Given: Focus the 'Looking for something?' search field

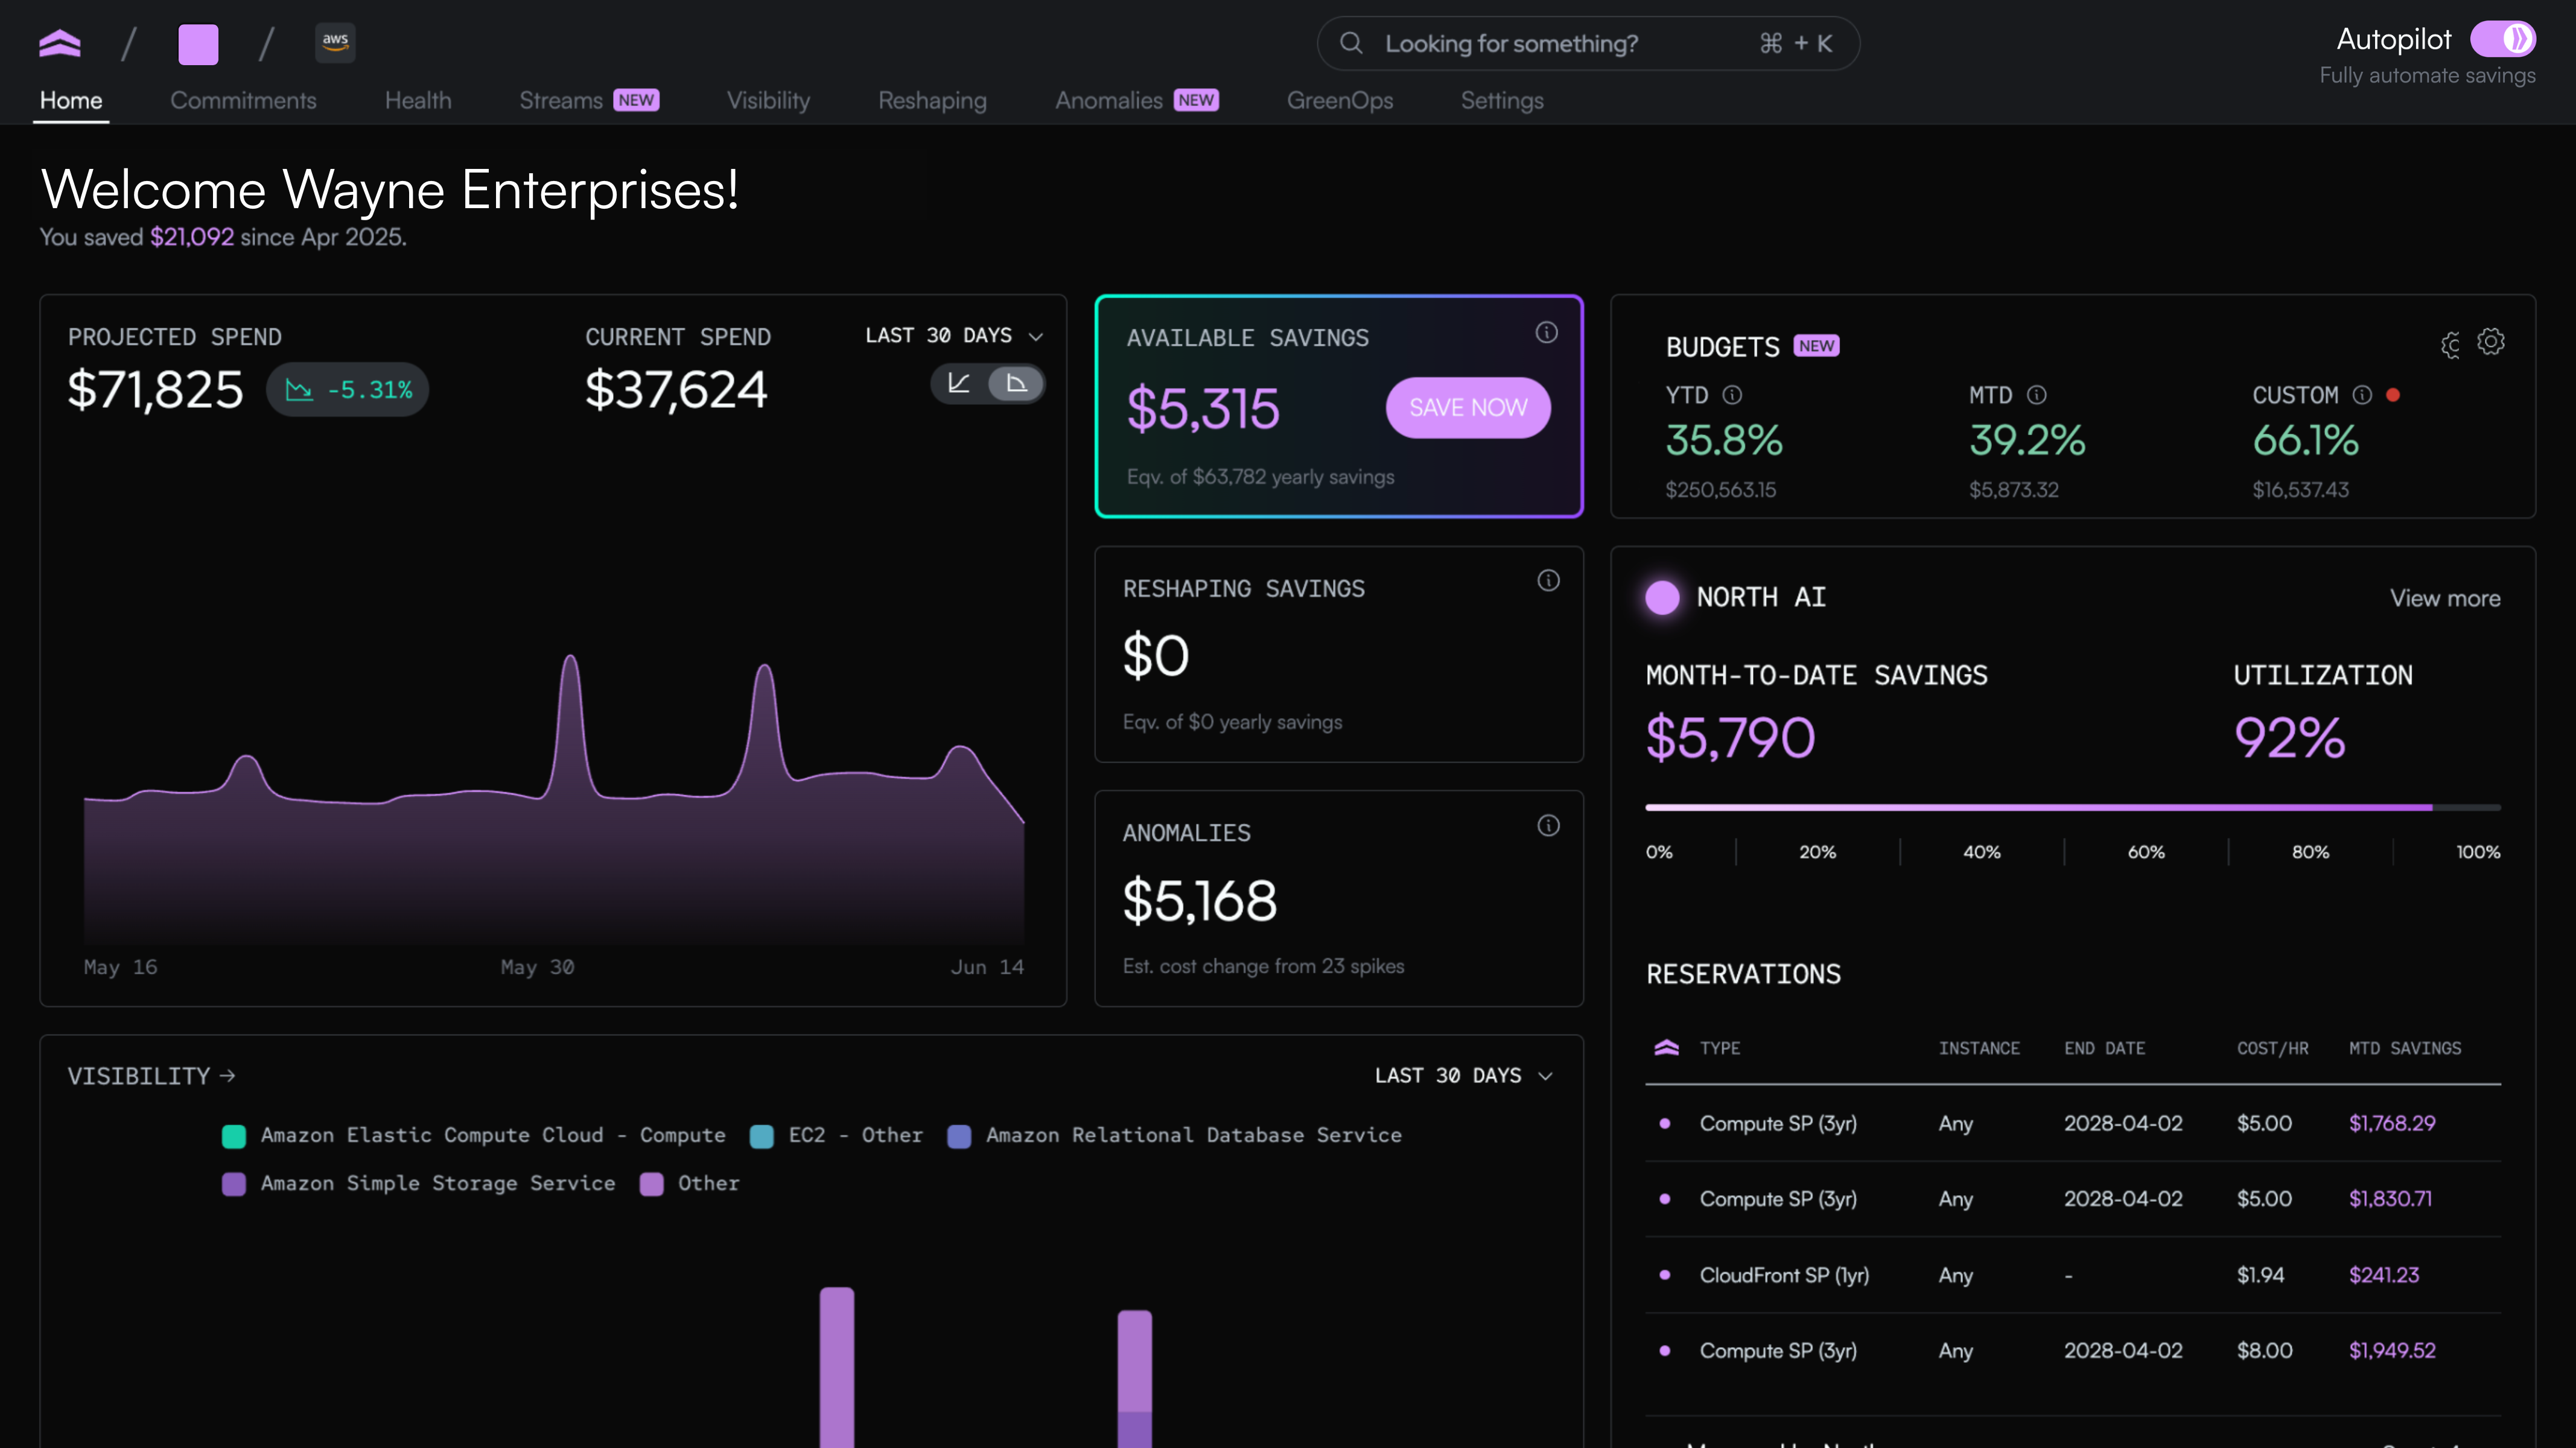Looking at the screenshot, I should 1588,44.
